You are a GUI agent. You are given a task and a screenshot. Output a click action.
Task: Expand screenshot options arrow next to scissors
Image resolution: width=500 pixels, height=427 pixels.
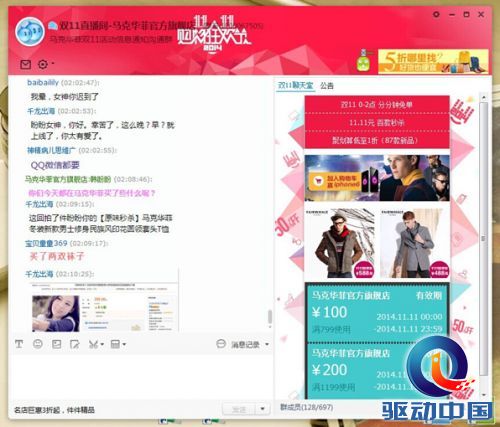pos(102,344)
